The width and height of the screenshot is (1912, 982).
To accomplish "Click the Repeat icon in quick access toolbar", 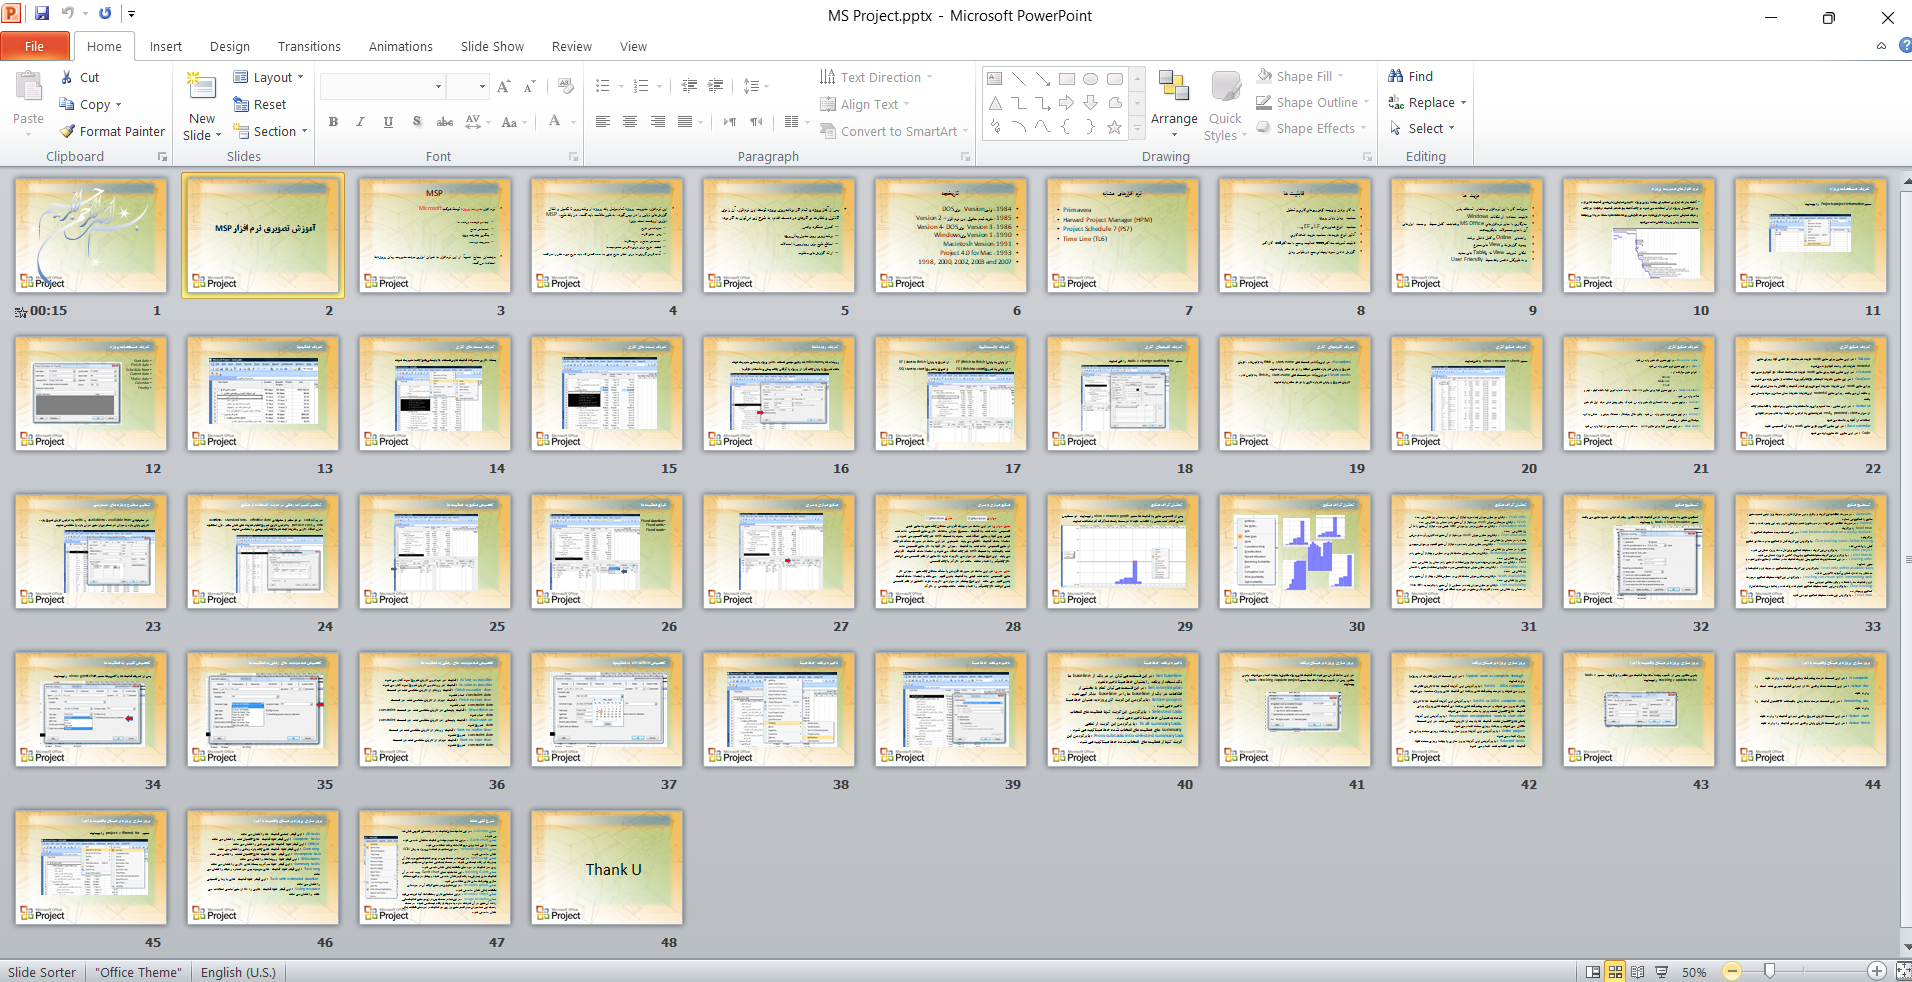I will [x=105, y=14].
